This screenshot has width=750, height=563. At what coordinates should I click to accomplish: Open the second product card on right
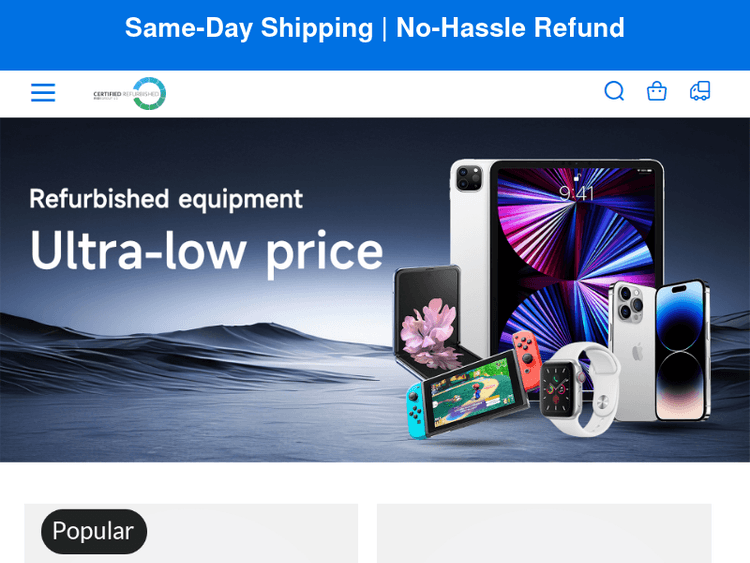(544, 533)
